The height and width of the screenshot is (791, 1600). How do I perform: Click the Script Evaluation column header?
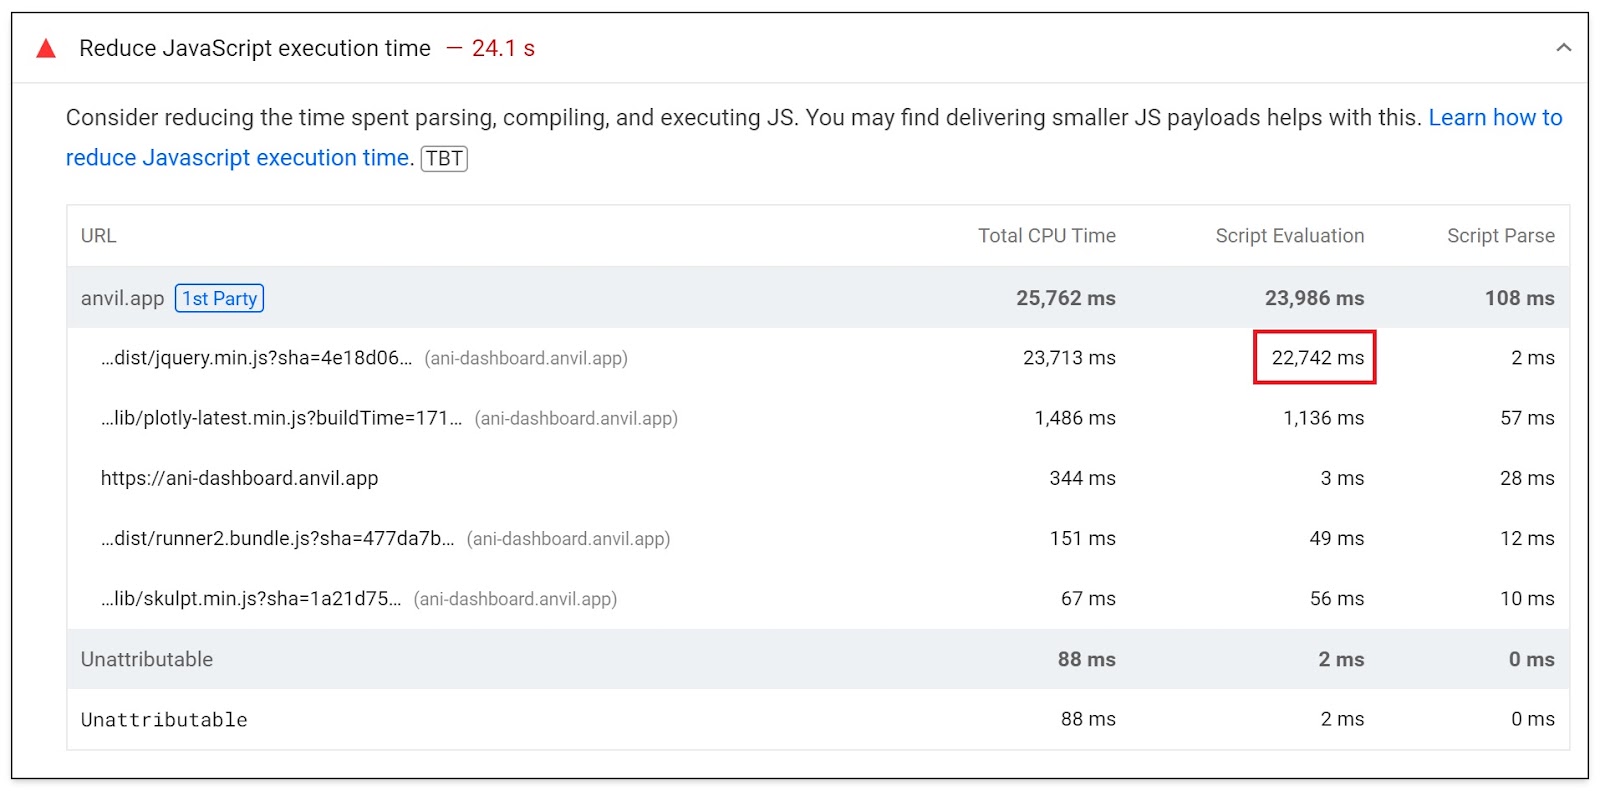click(1290, 236)
